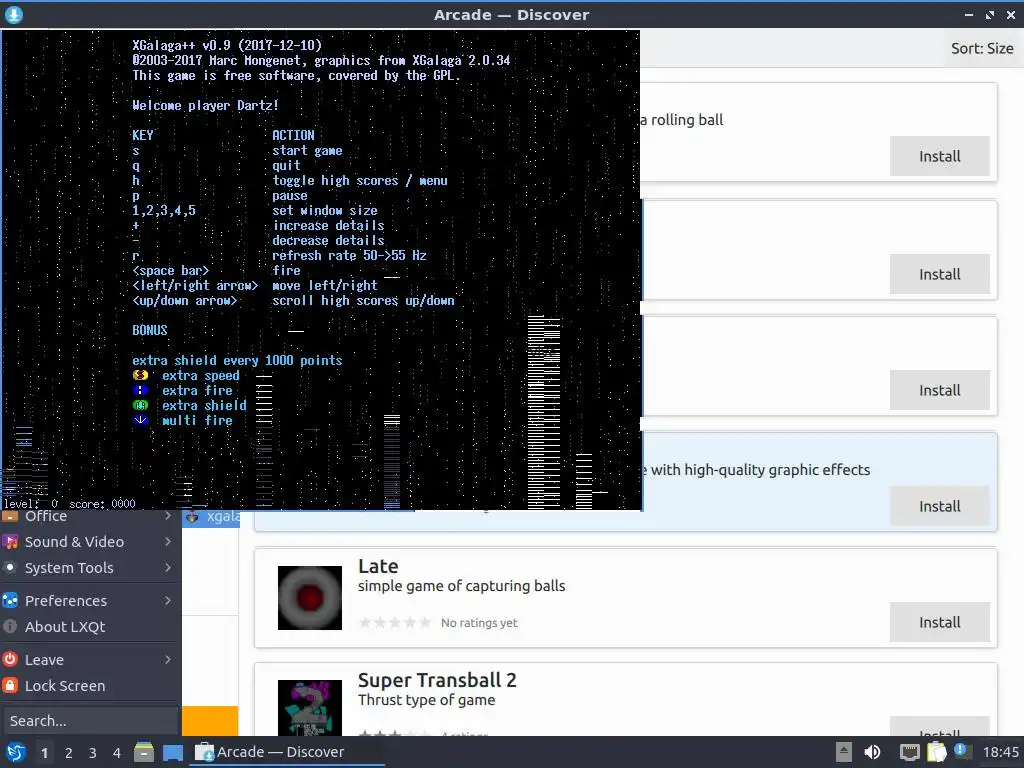Screen dimensions: 1024x768
Task: Expand the Office submenu arrow
Action: 168,516
